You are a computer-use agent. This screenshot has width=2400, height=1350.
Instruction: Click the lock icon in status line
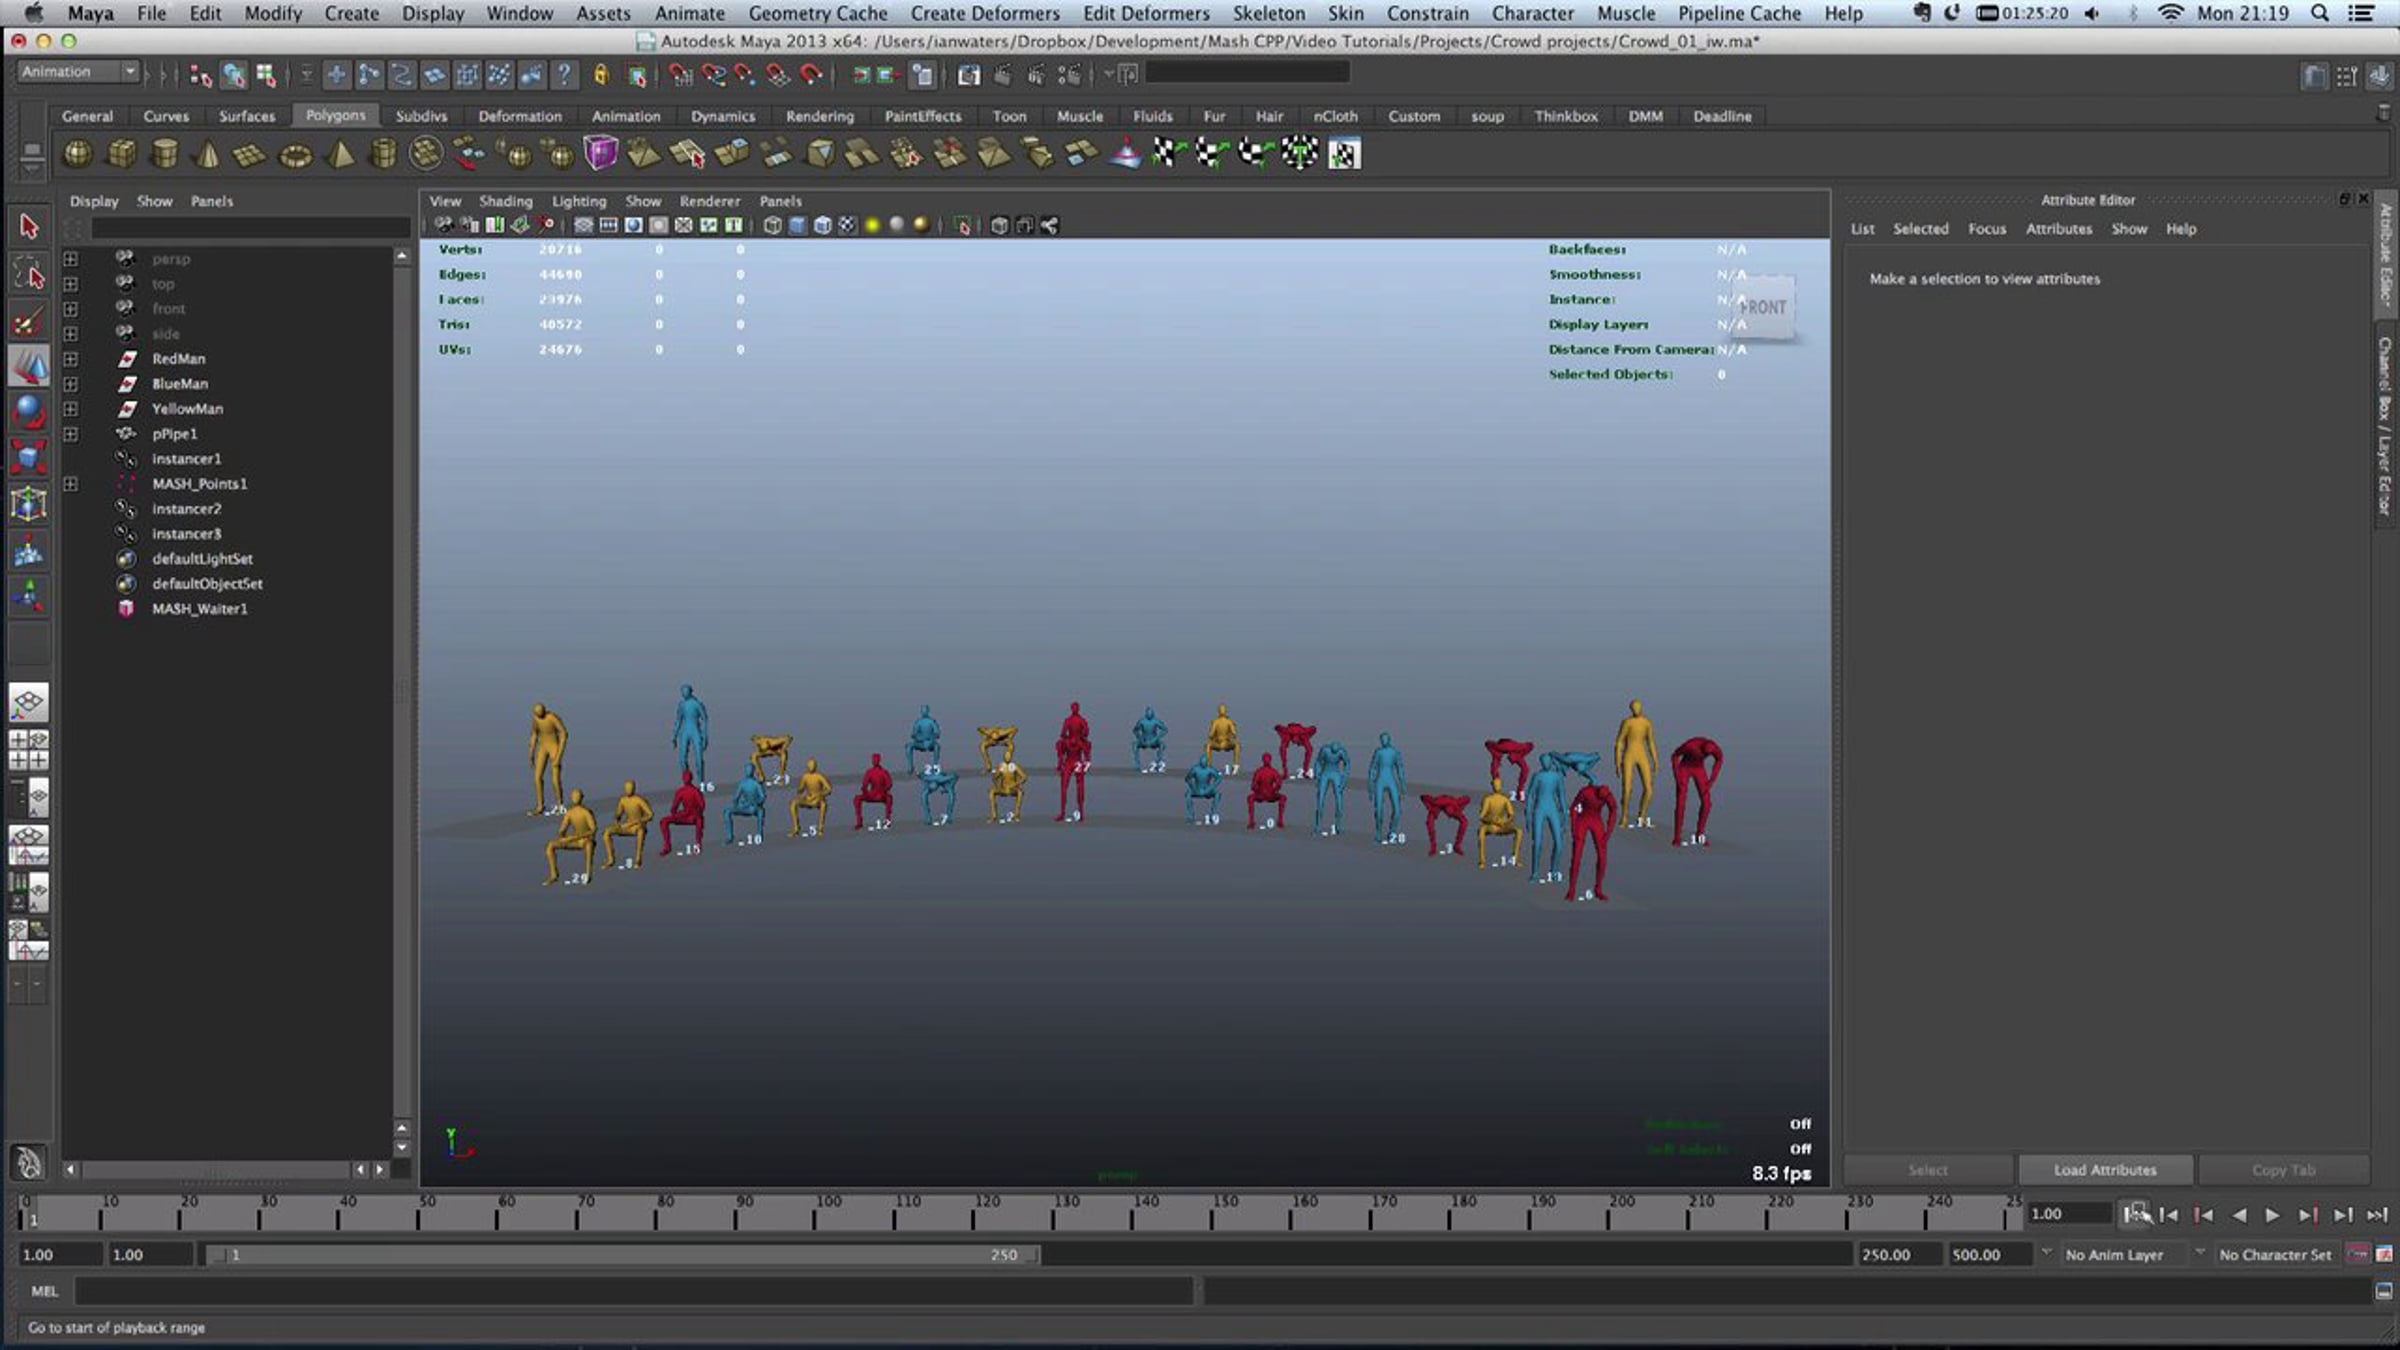pos(601,75)
